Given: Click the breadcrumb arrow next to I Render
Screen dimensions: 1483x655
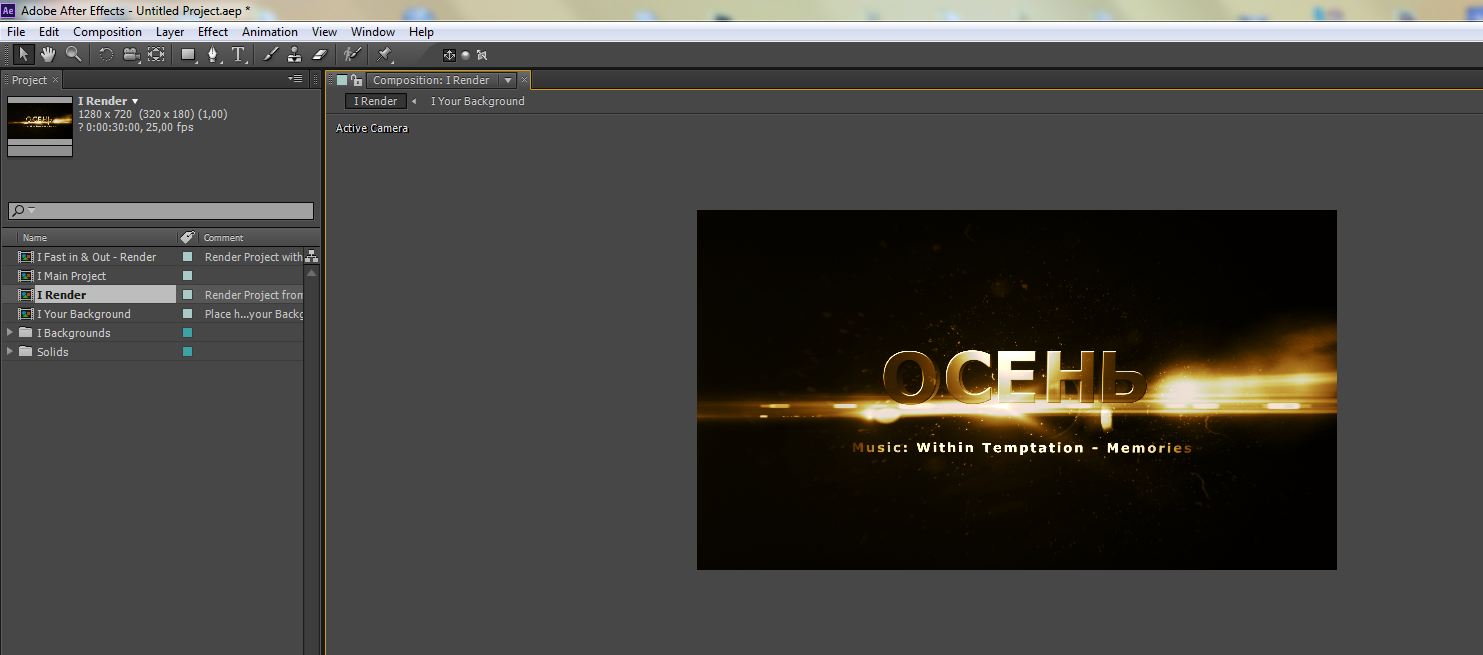Looking at the screenshot, I should [x=414, y=101].
